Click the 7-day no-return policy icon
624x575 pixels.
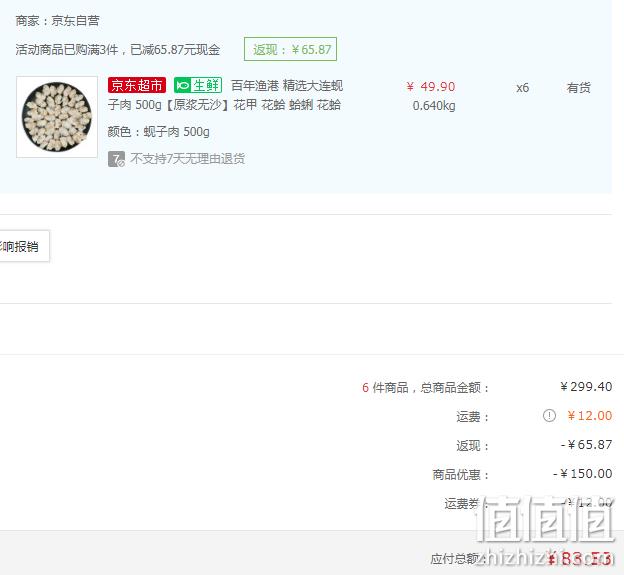pyautogui.click(x=116, y=159)
